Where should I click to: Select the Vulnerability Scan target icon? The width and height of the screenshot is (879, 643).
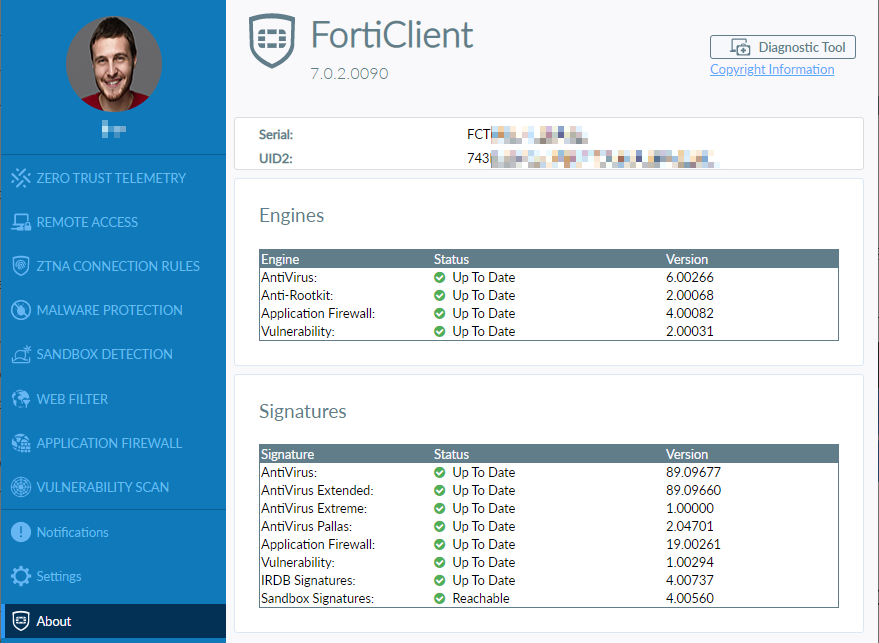[x=23, y=487]
